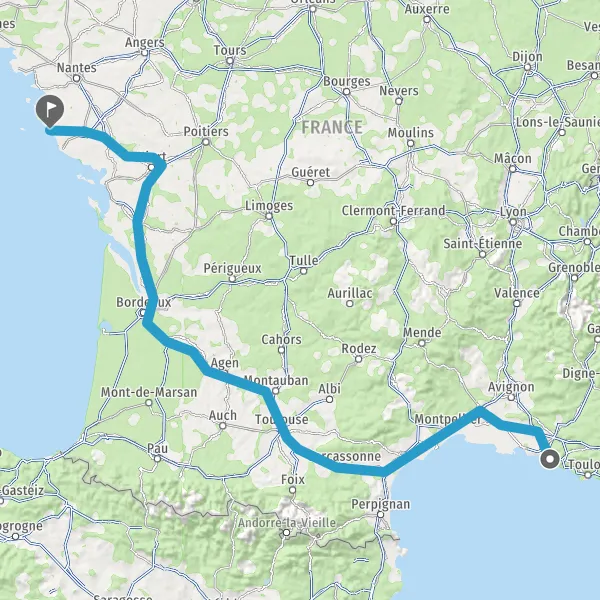Select the Nantes city marker

coord(77,79)
